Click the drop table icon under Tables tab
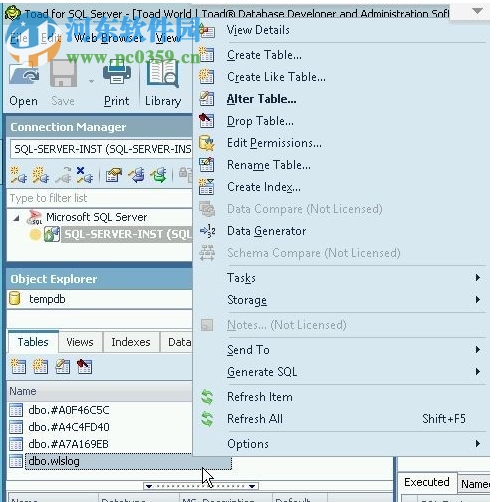The width and height of the screenshot is (497, 502). click(x=84, y=366)
